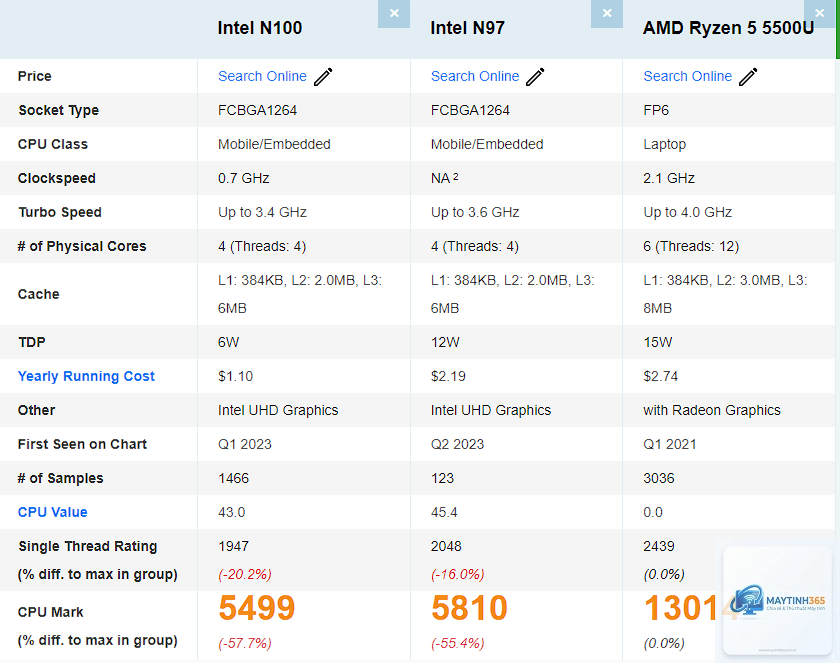Click the Q1 2021 first seen value
Image resolution: width=840 pixels, height=663 pixels.
tap(670, 444)
